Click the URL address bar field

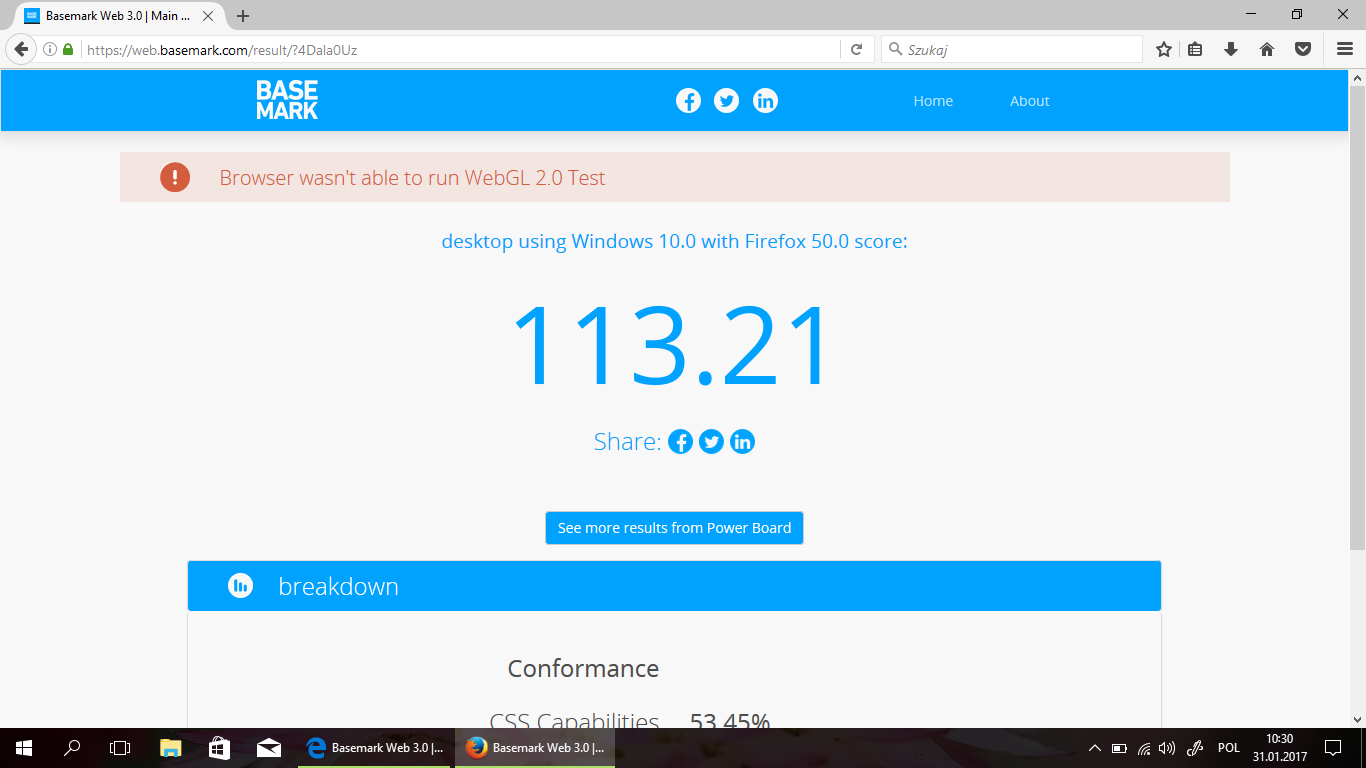(x=460, y=49)
